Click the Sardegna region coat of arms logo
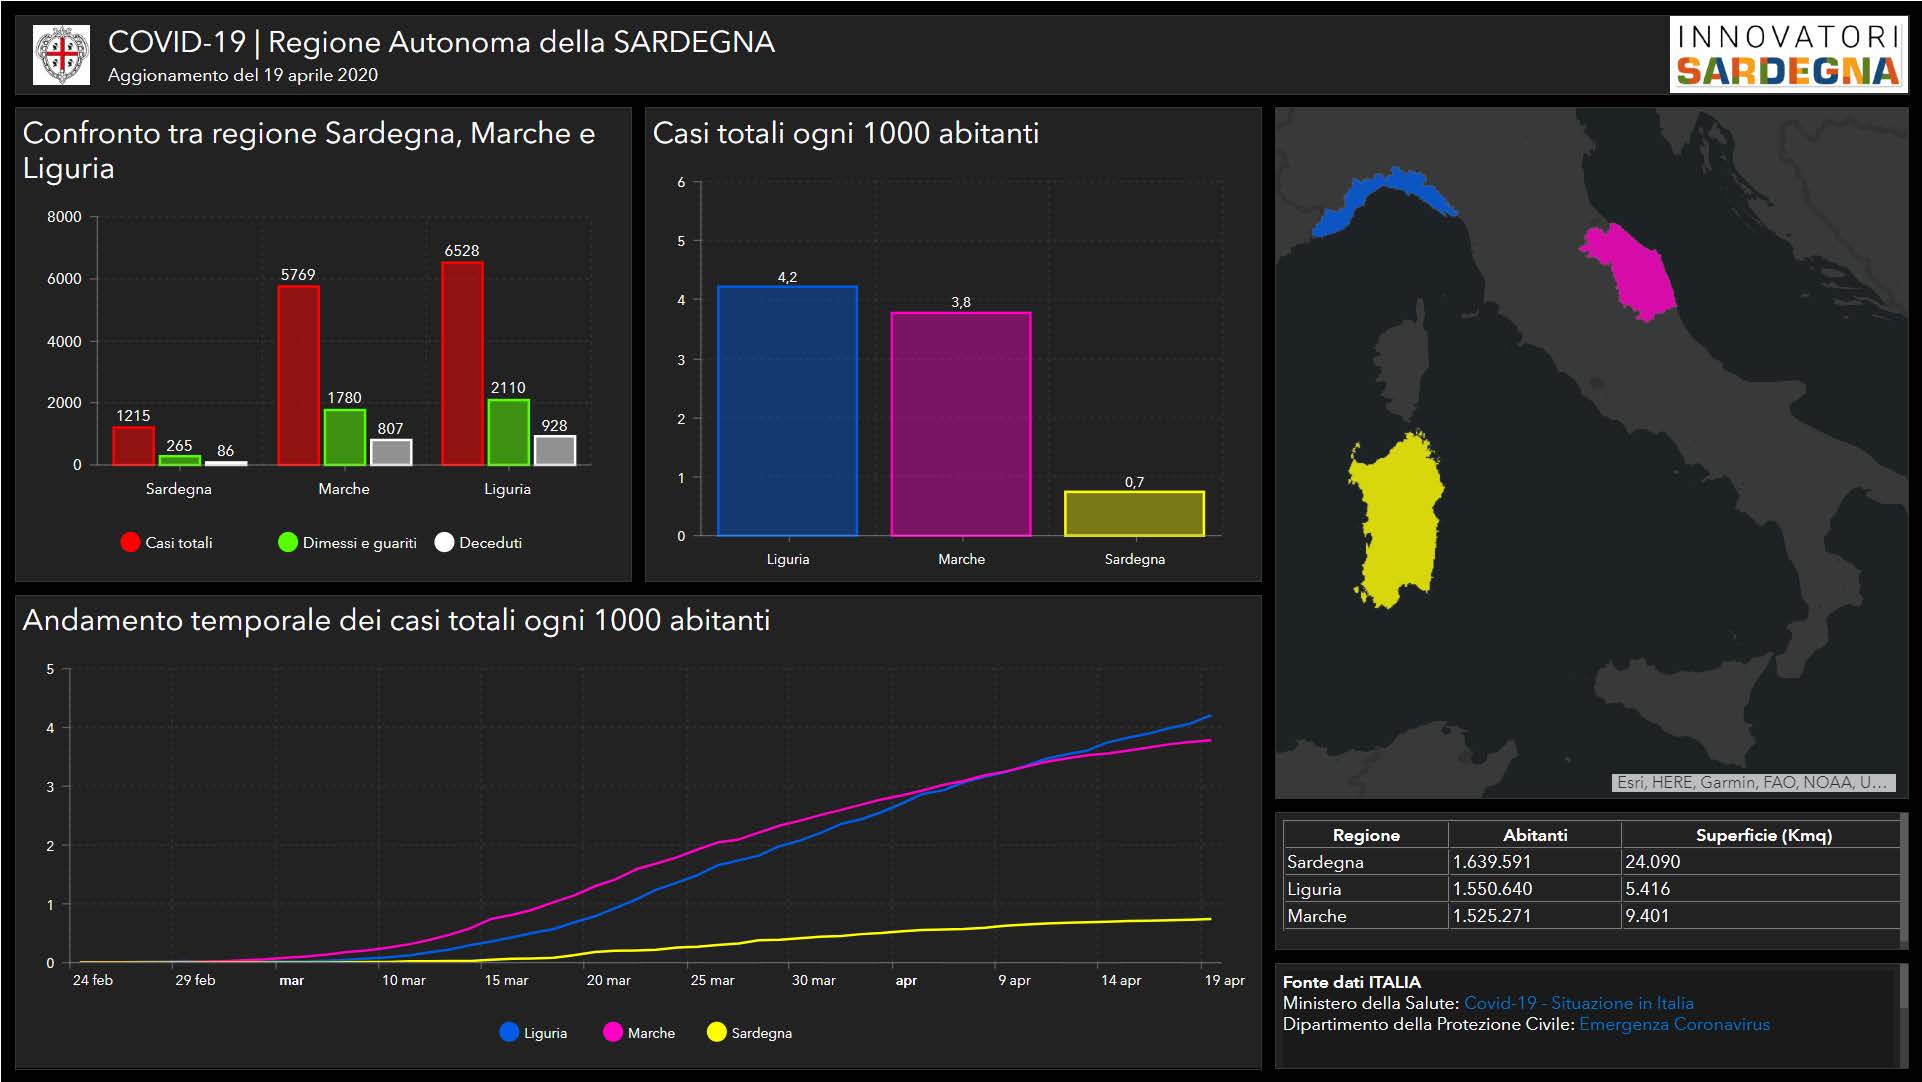 61,56
